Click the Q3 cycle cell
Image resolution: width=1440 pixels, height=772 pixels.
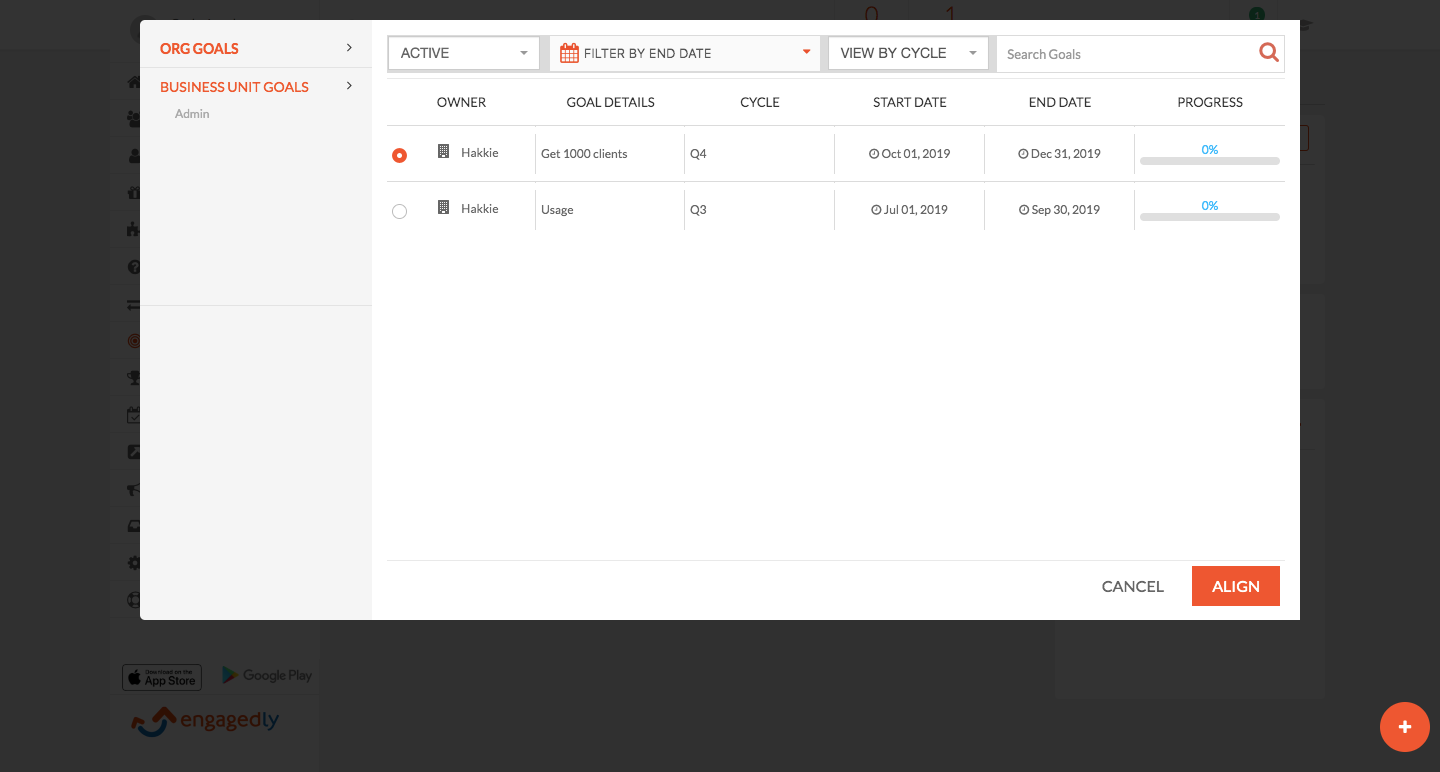click(x=698, y=210)
